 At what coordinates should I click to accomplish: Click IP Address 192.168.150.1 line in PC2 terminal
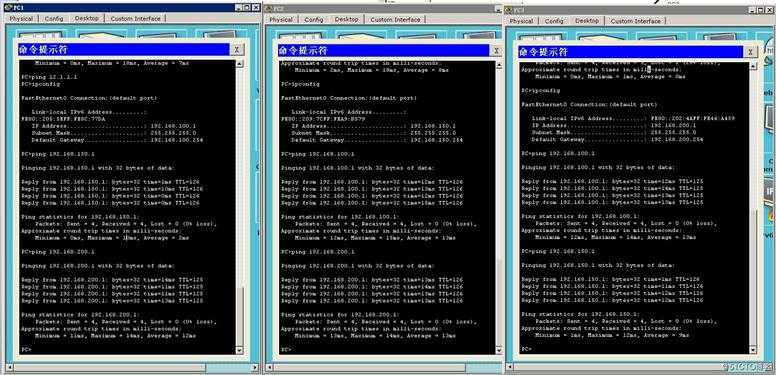pyautogui.click(x=374, y=126)
